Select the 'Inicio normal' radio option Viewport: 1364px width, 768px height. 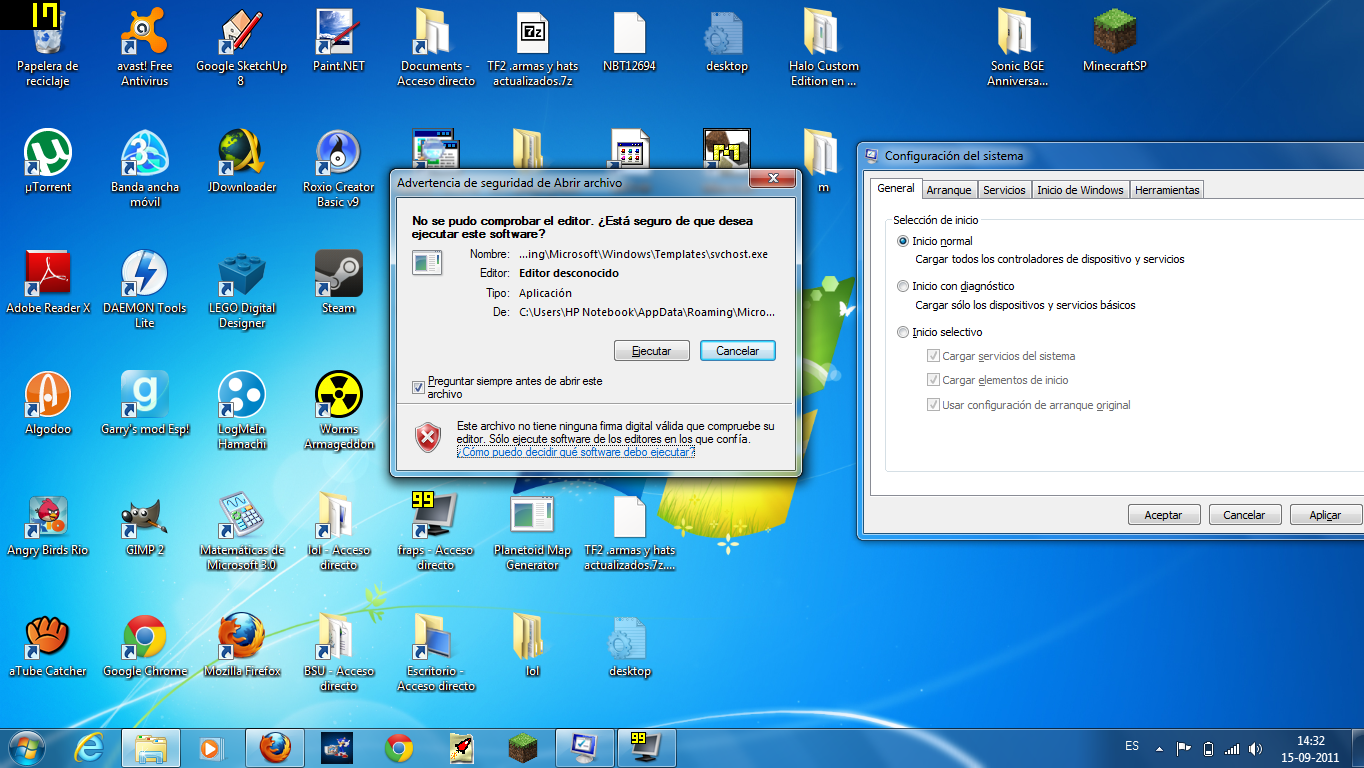tap(904, 241)
